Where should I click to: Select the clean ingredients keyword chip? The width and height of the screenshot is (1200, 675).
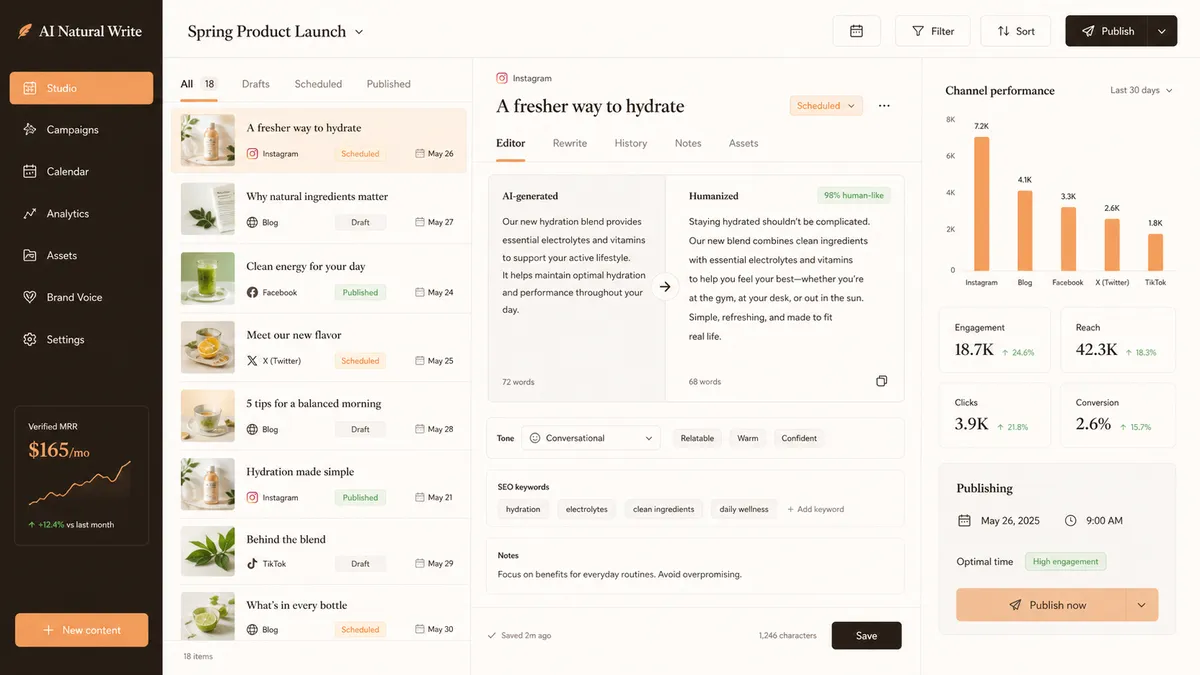click(x=664, y=509)
